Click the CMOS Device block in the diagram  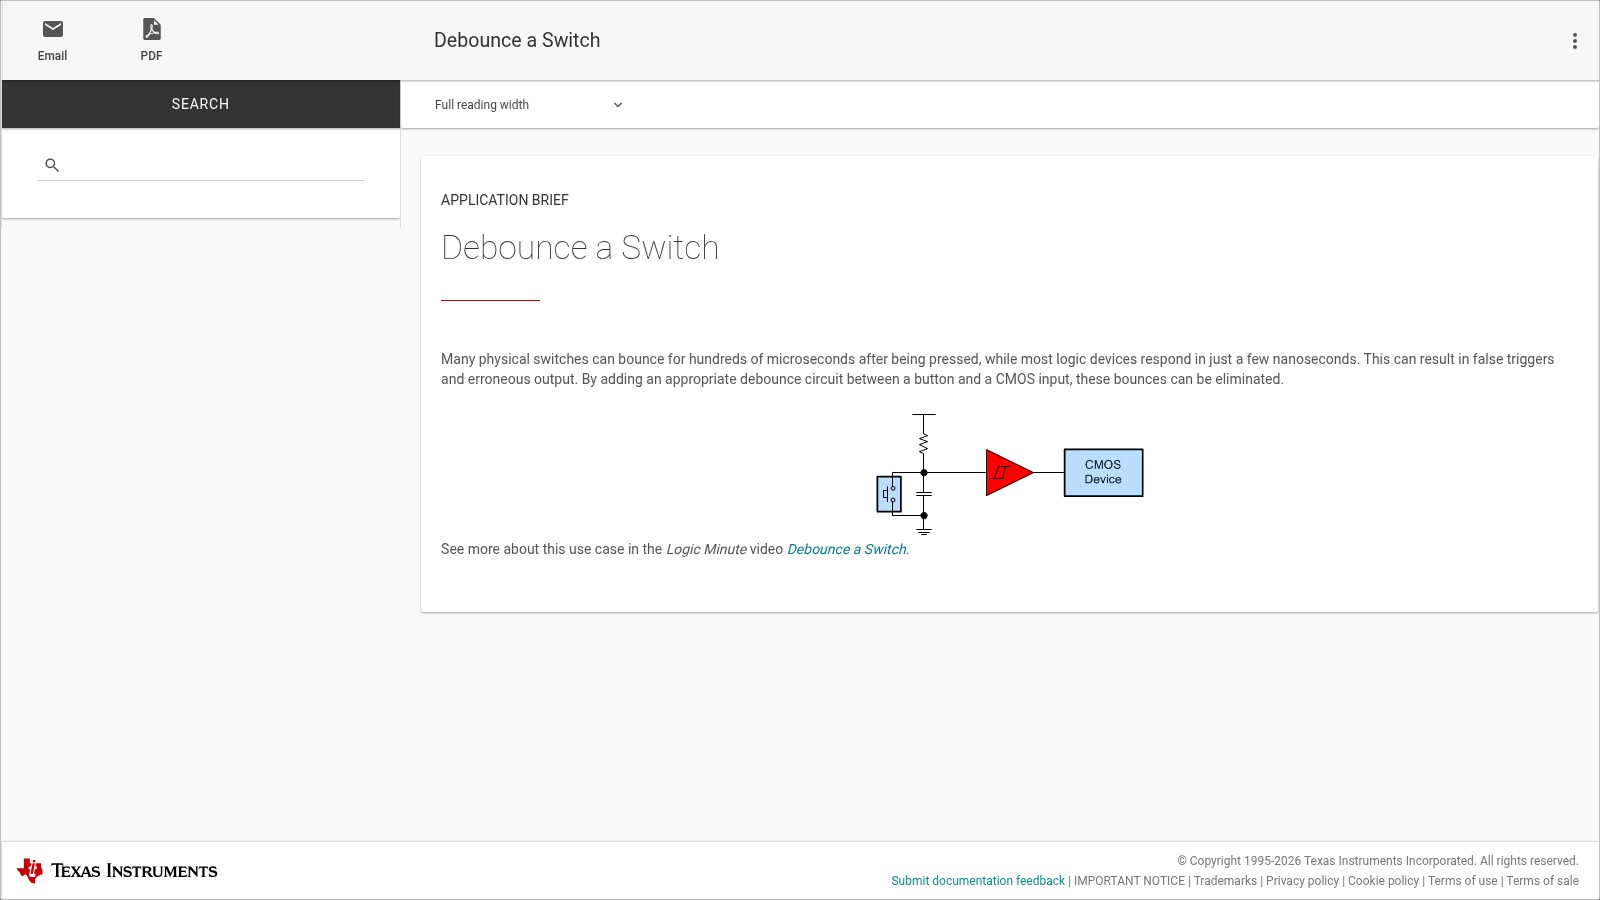point(1103,472)
